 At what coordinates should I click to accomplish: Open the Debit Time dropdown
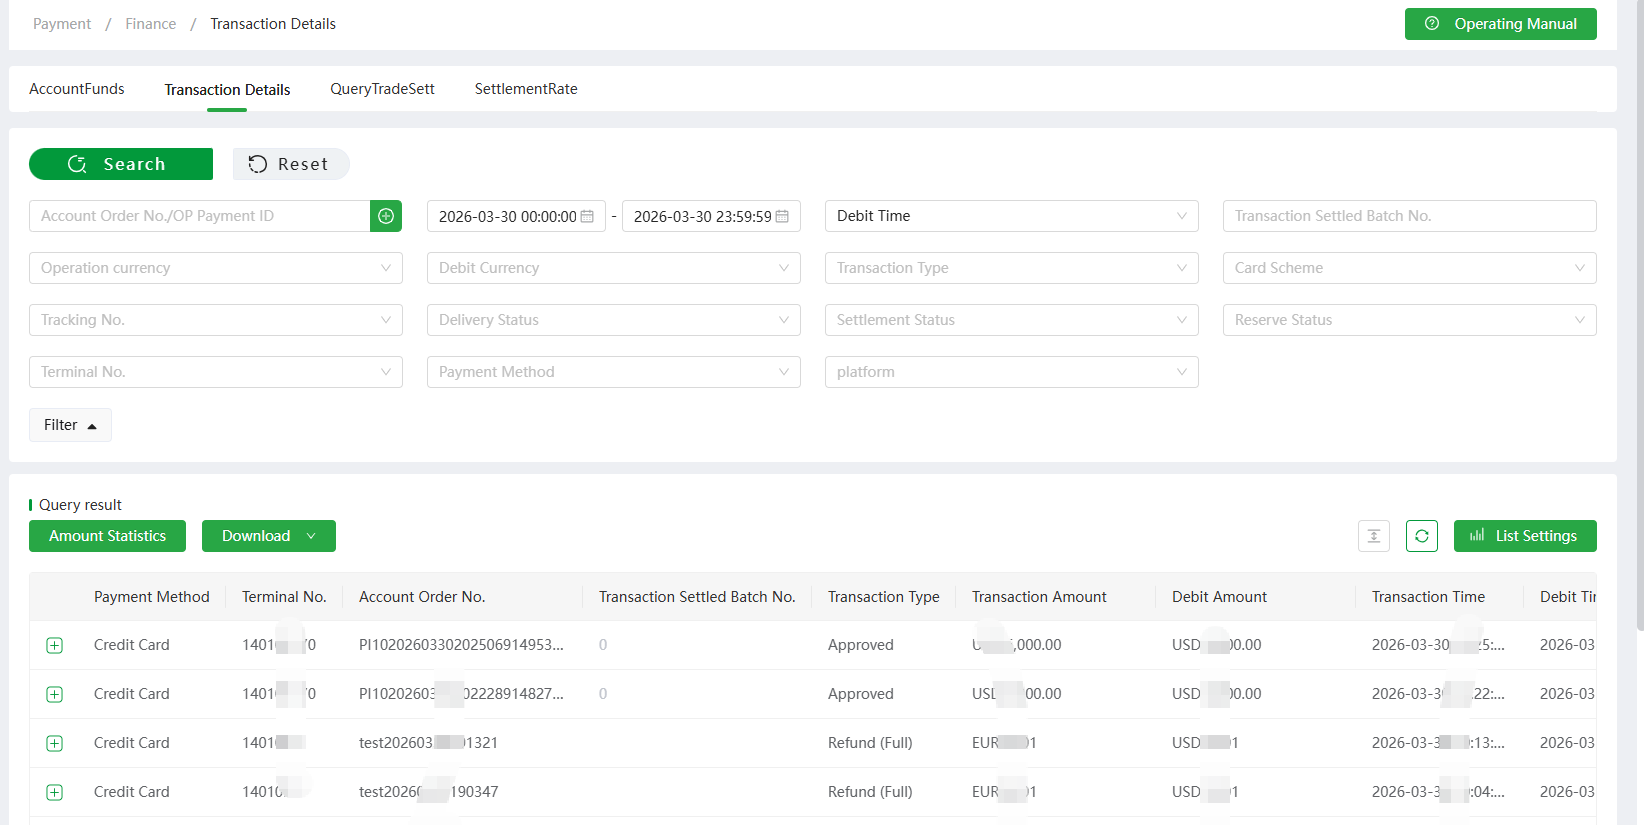tap(1012, 216)
